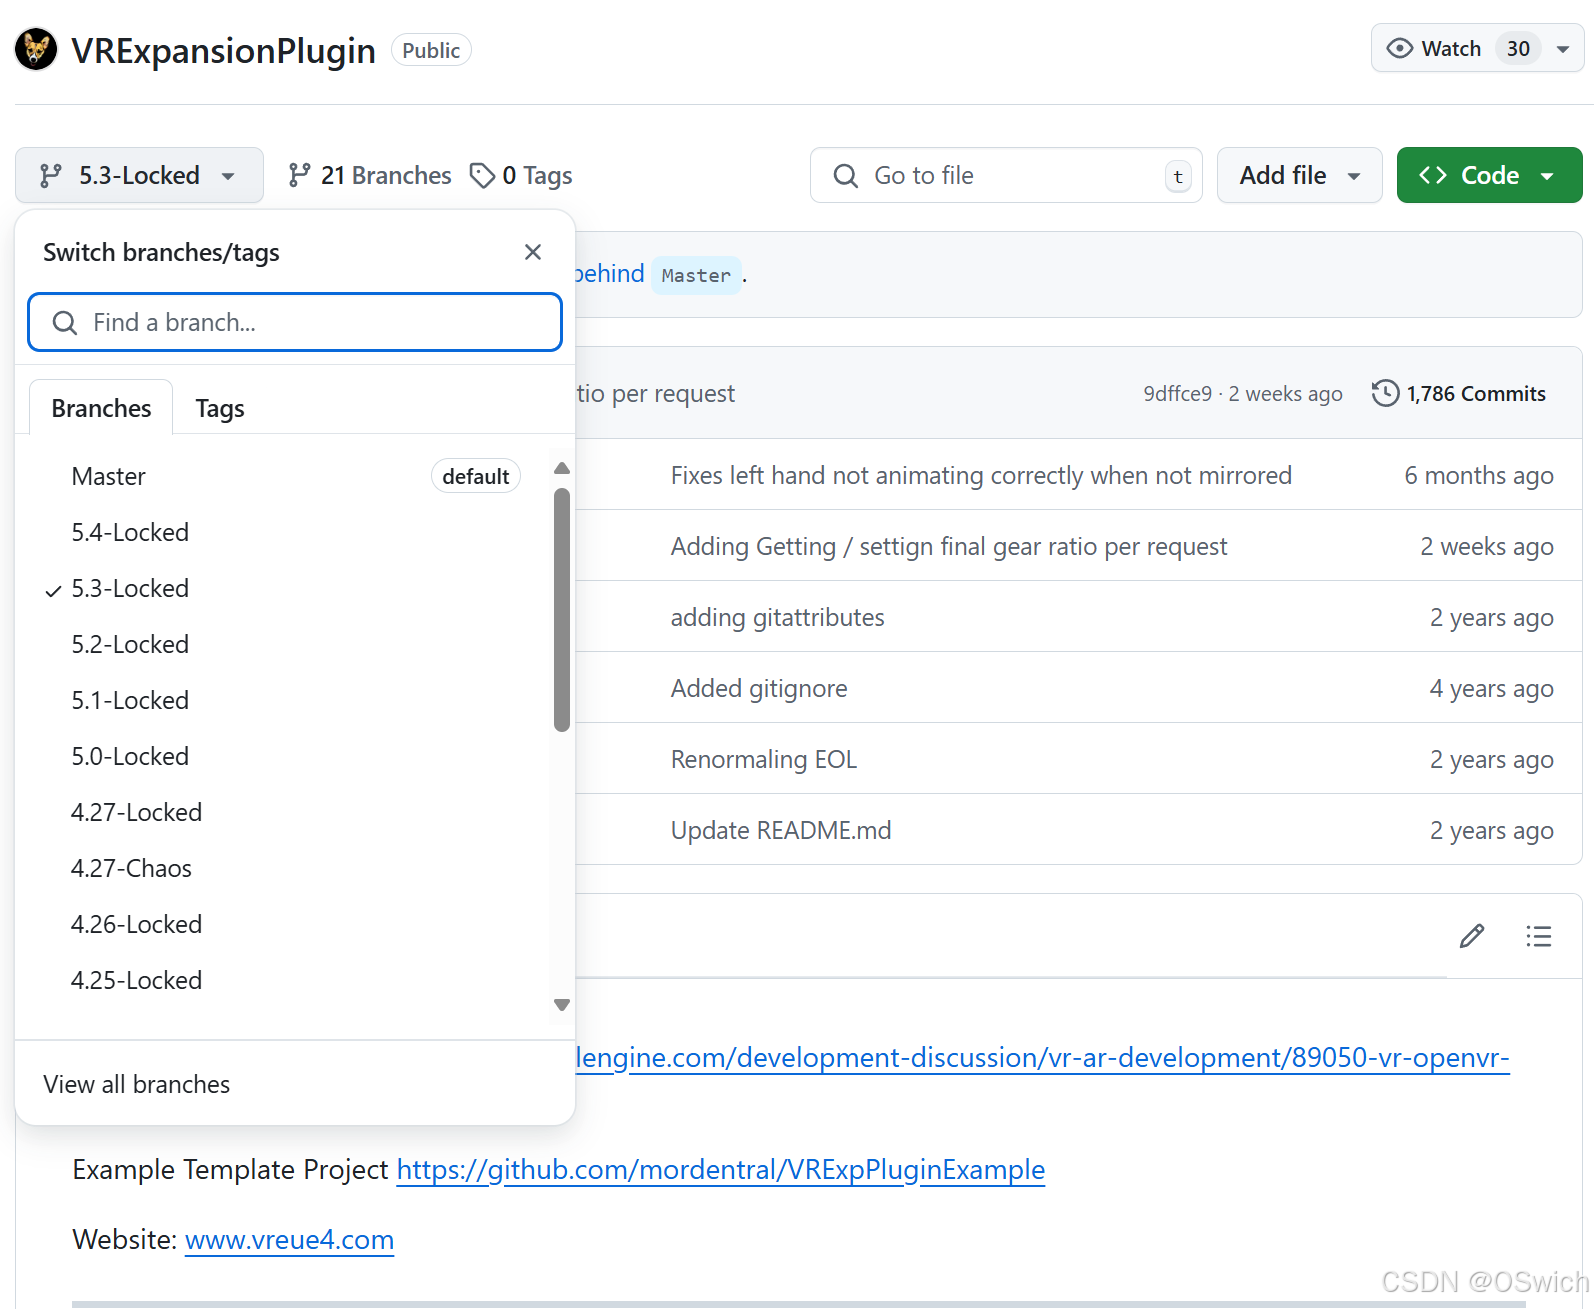Open the README outline list icon
The height and width of the screenshot is (1309, 1594).
click(1539, 936)
